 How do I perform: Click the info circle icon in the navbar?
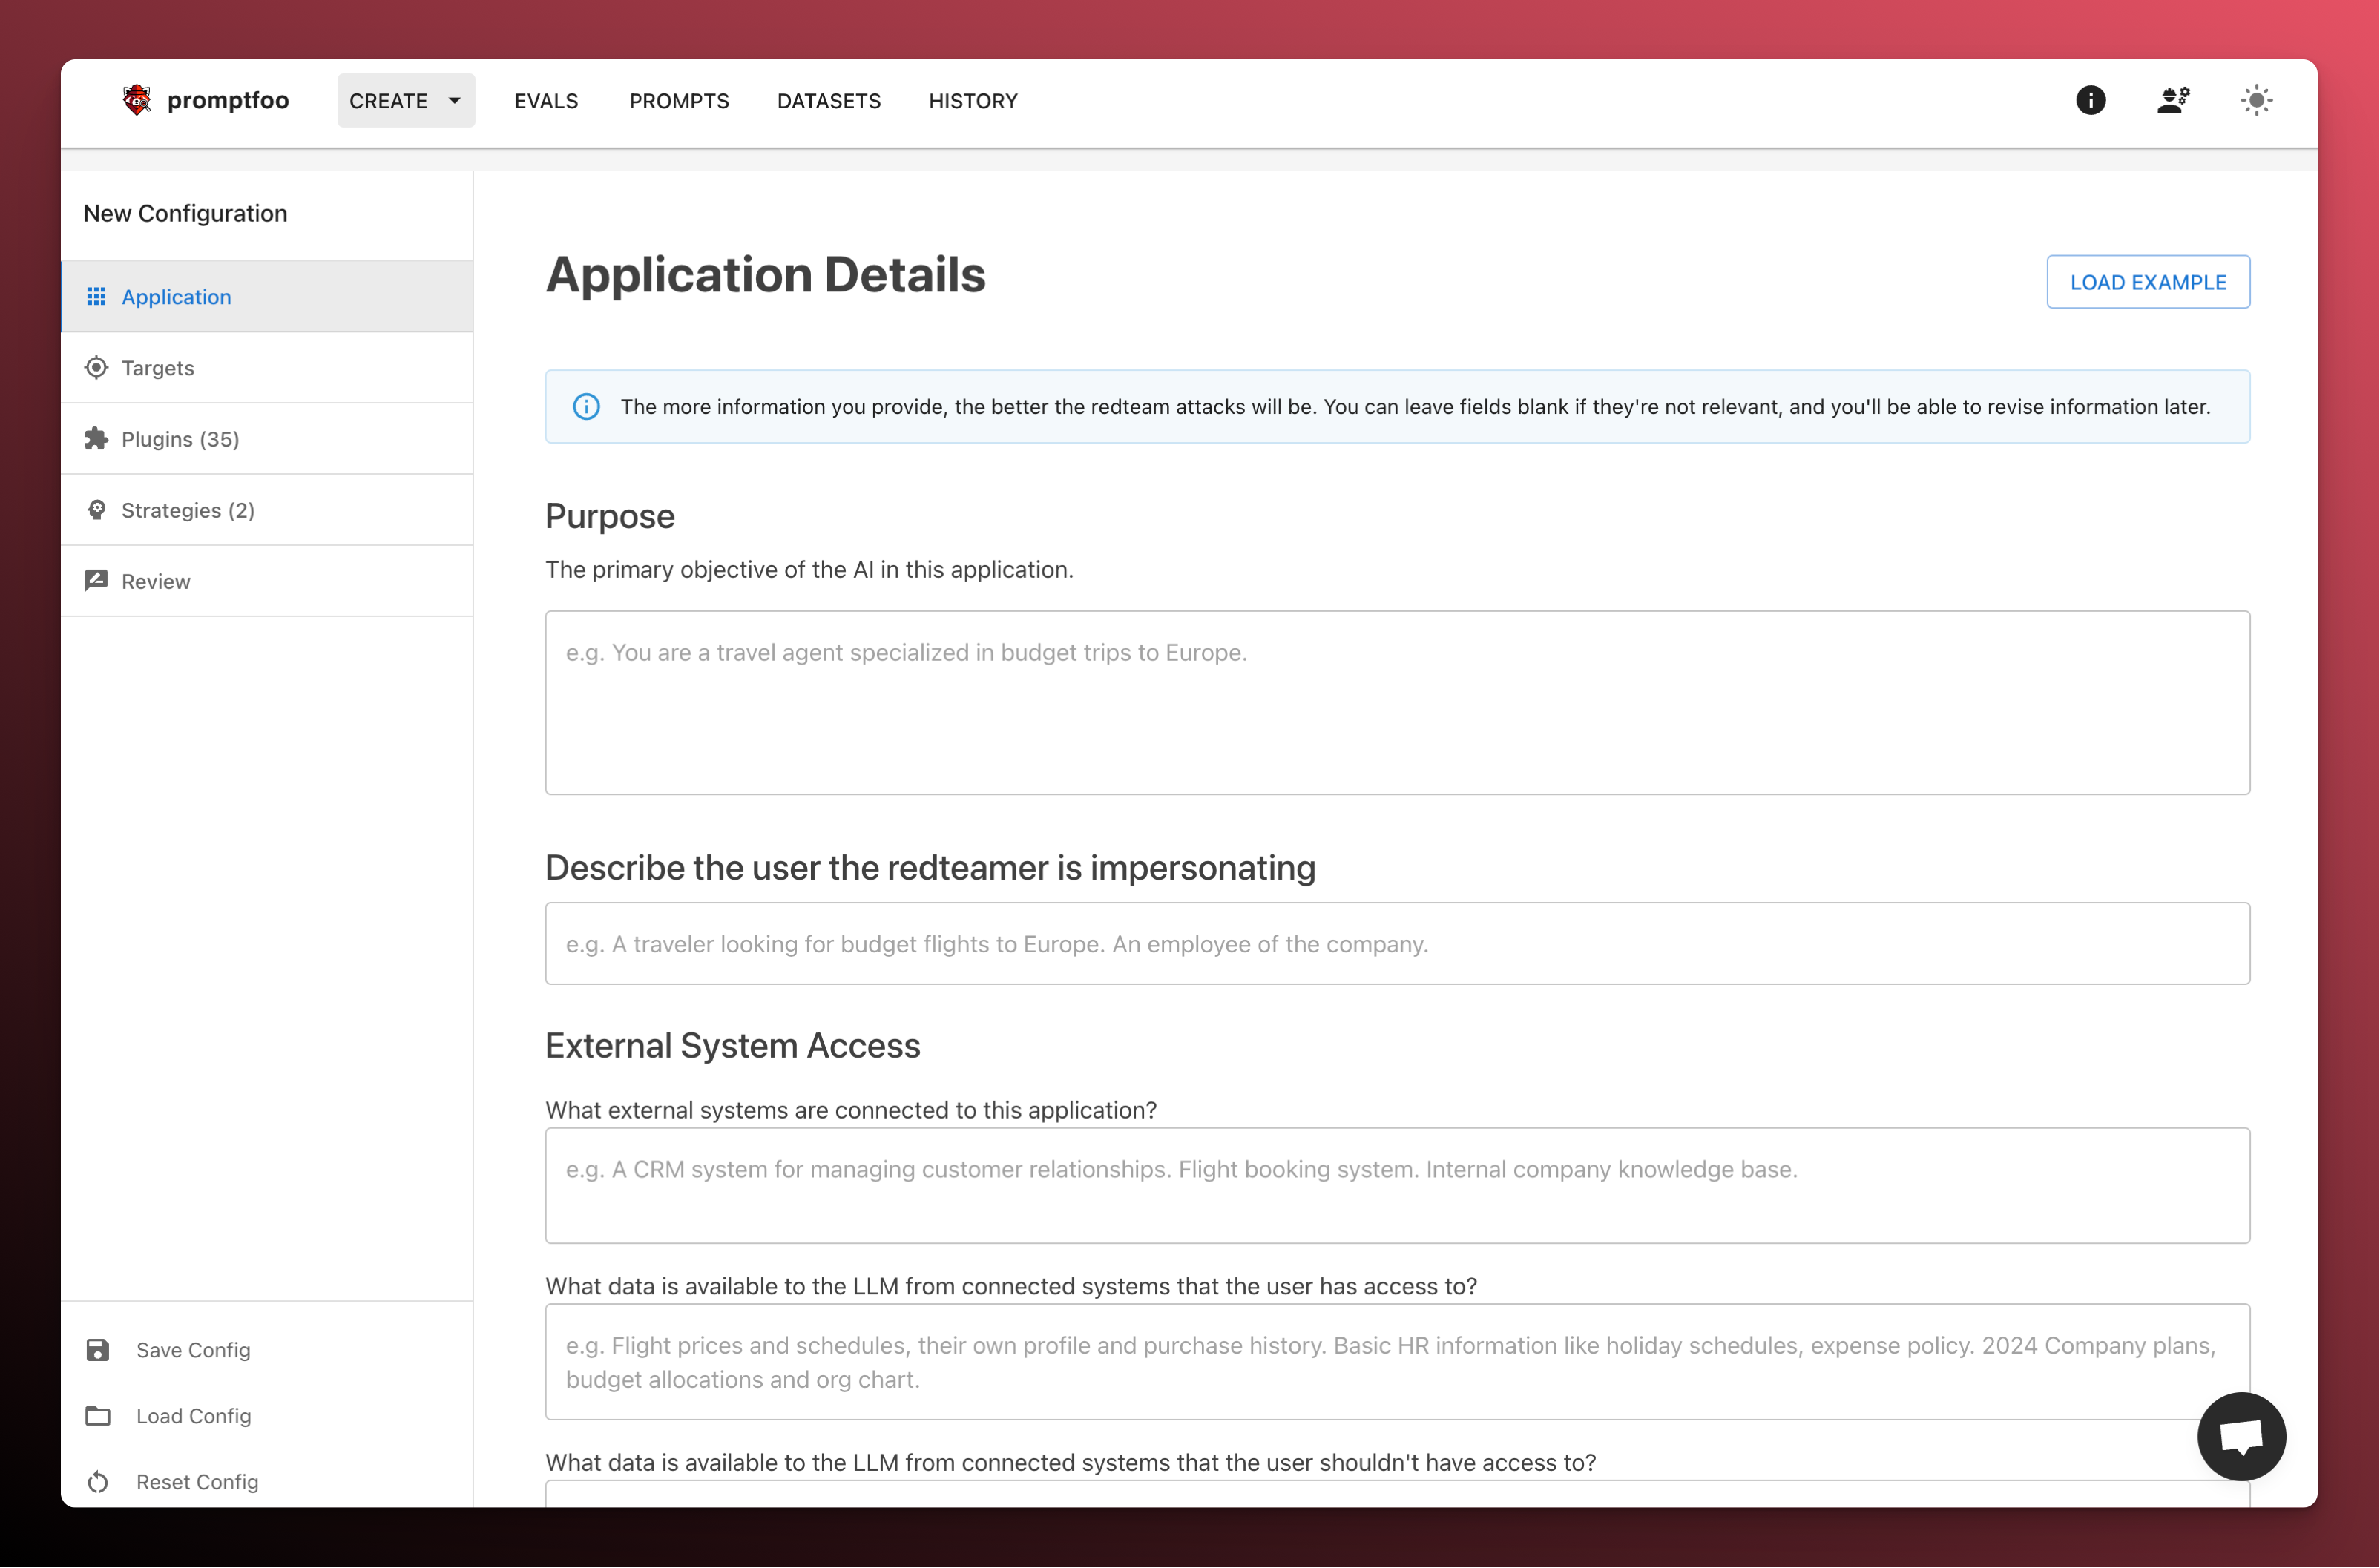2091,100
